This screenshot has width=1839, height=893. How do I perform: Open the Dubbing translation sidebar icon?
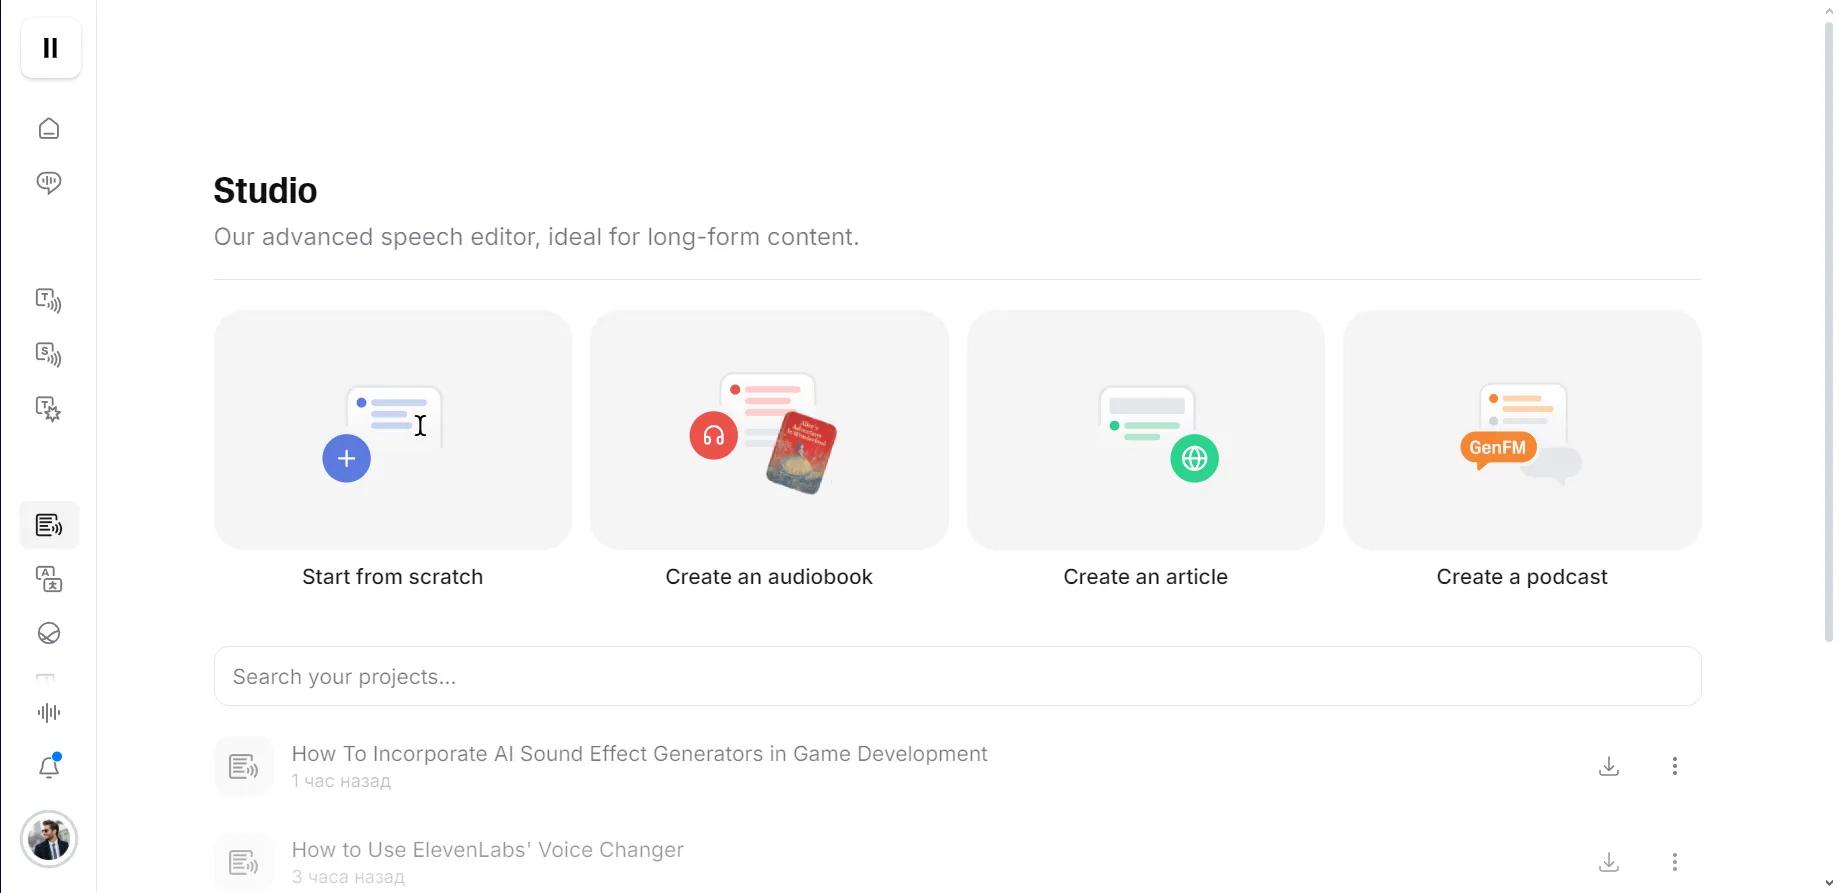[49, 579]
